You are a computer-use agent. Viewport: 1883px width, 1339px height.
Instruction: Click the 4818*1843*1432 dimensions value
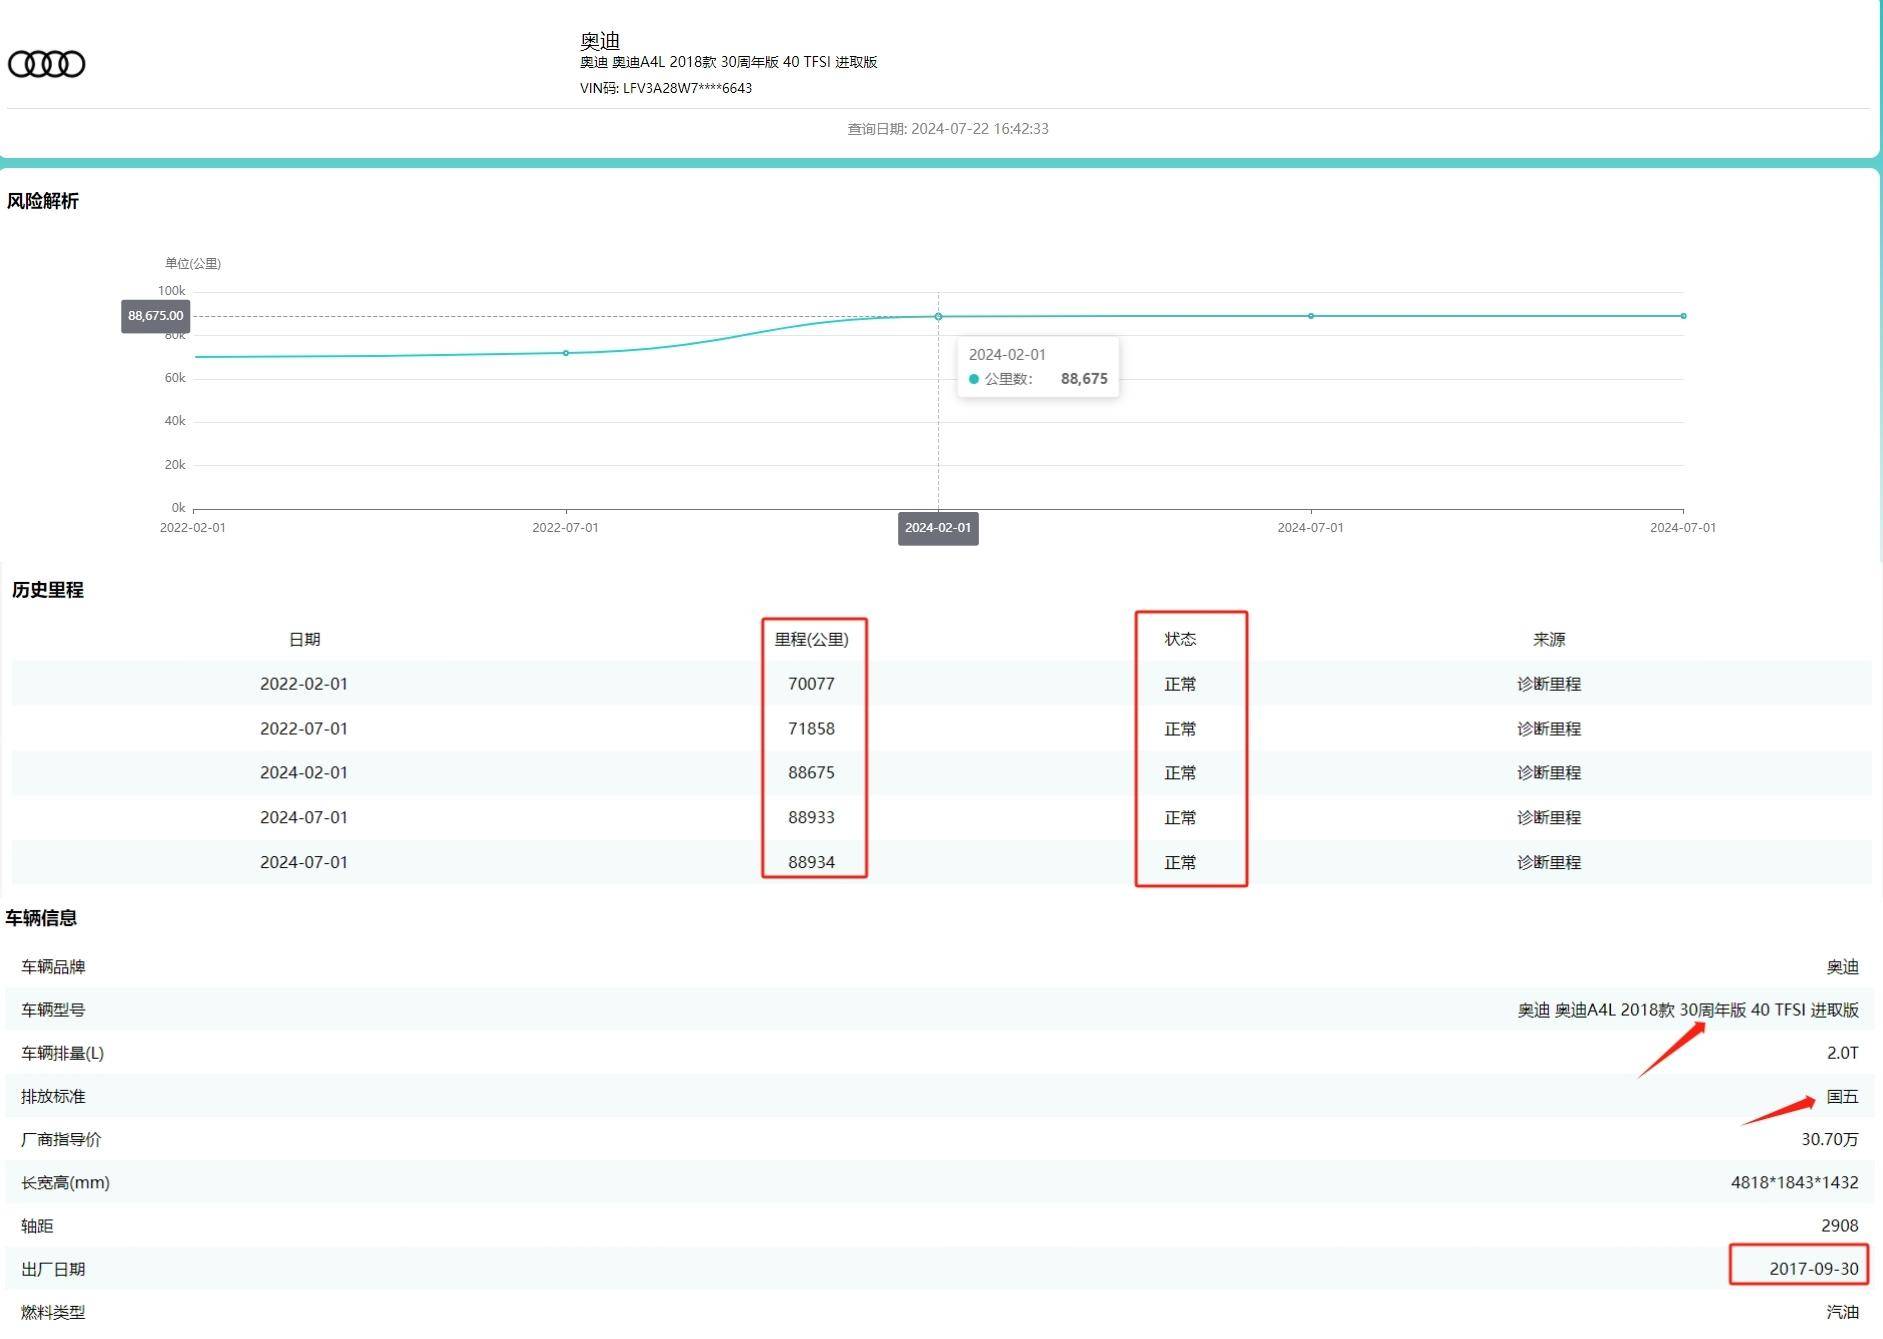(1795, 1182)
